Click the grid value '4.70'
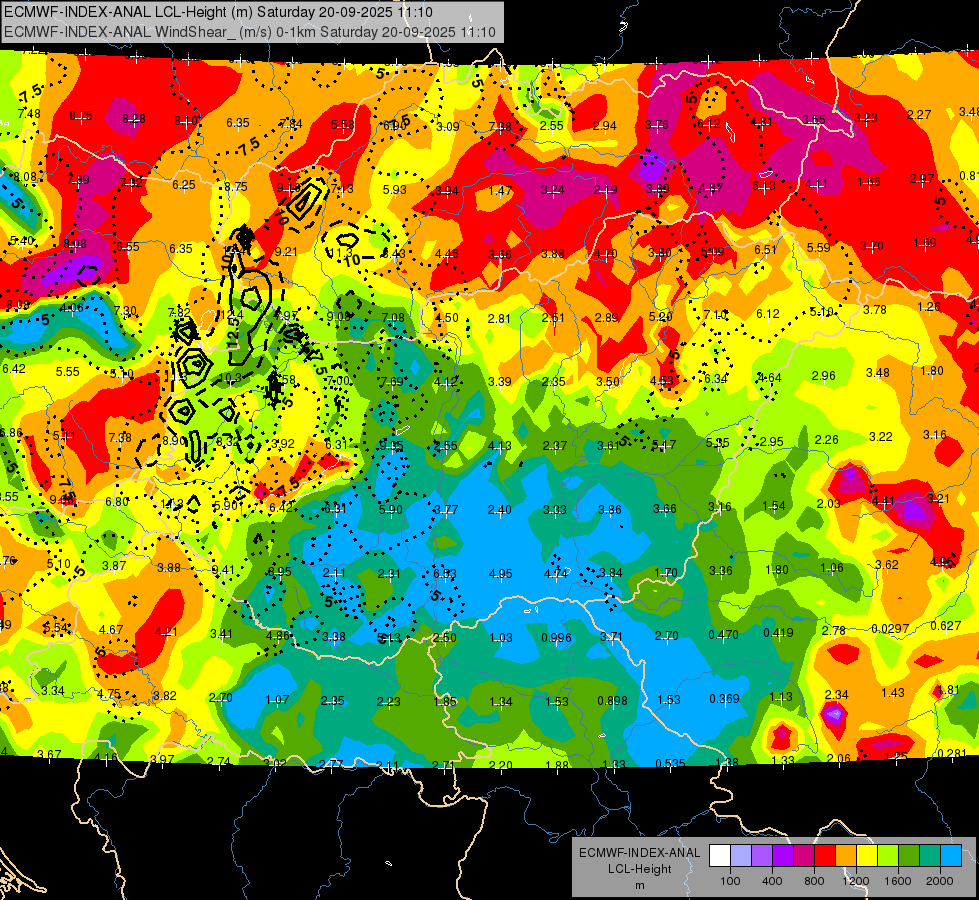 606,254
